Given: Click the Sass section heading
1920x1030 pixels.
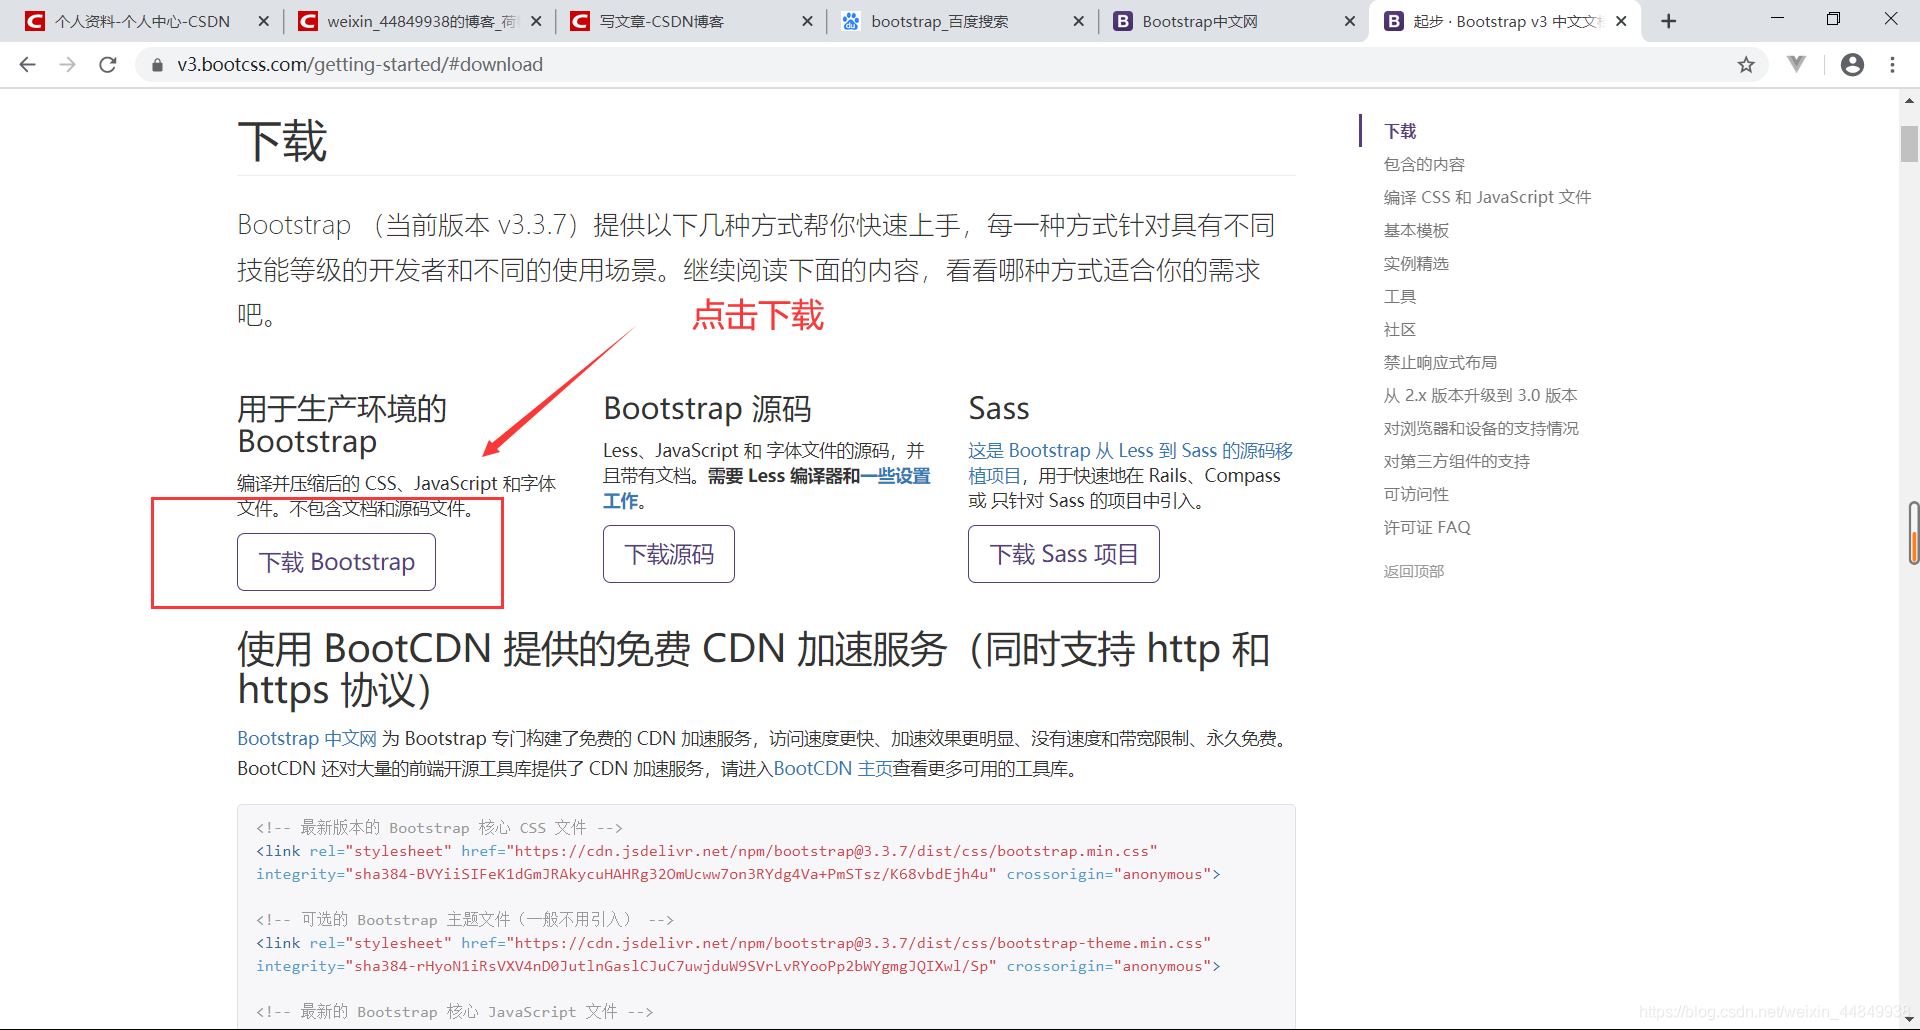Looking at the screenshot, I should tap(999, 408).
